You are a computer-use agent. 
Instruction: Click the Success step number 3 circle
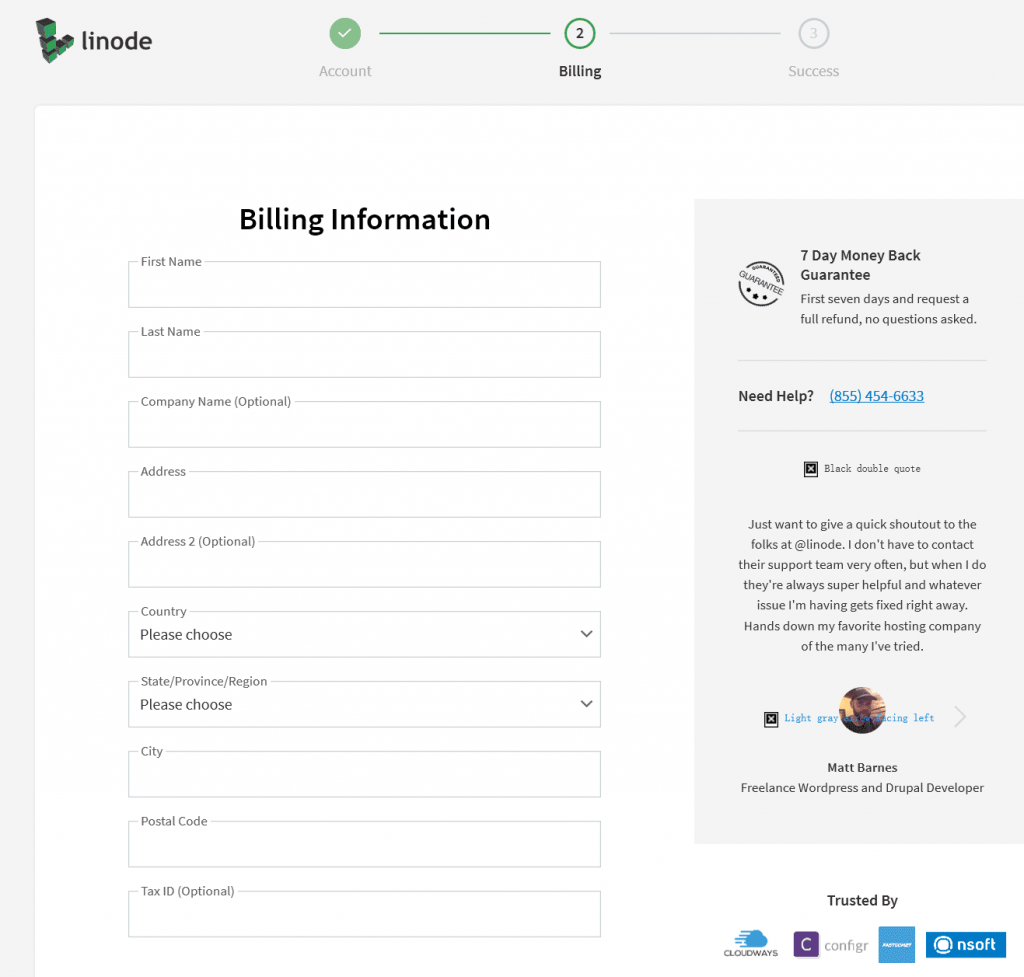[813, 33]
